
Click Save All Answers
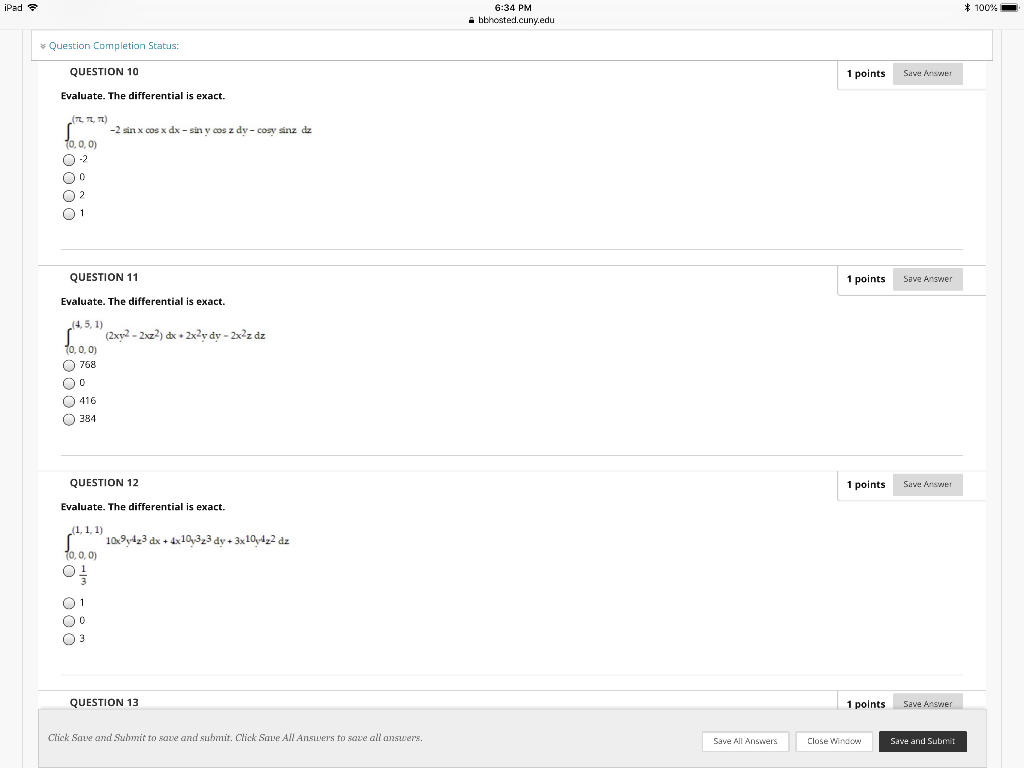click(745, 741)
